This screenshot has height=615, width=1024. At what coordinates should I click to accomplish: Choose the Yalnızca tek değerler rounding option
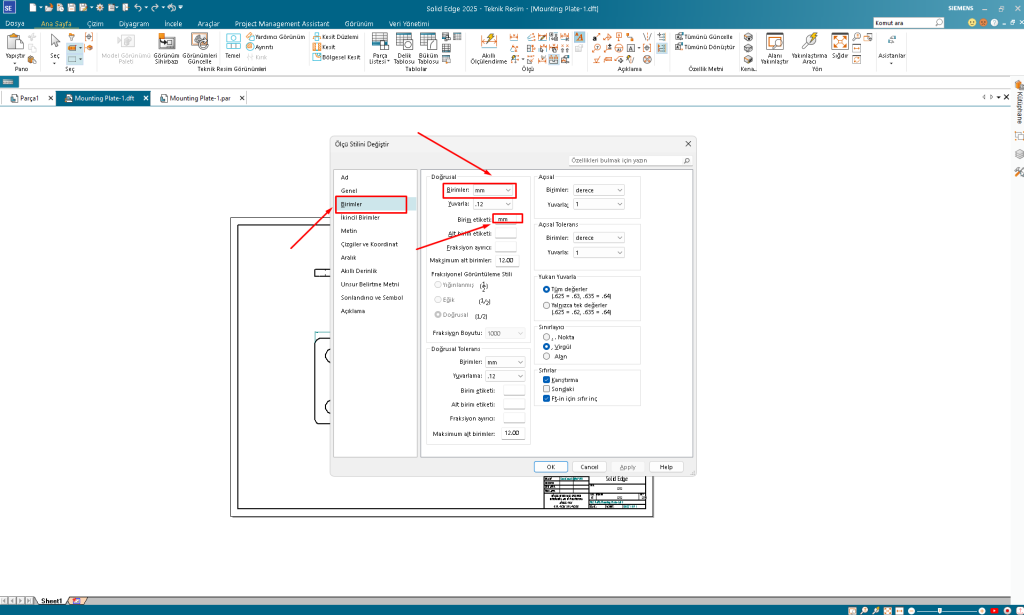click(546, 305)
